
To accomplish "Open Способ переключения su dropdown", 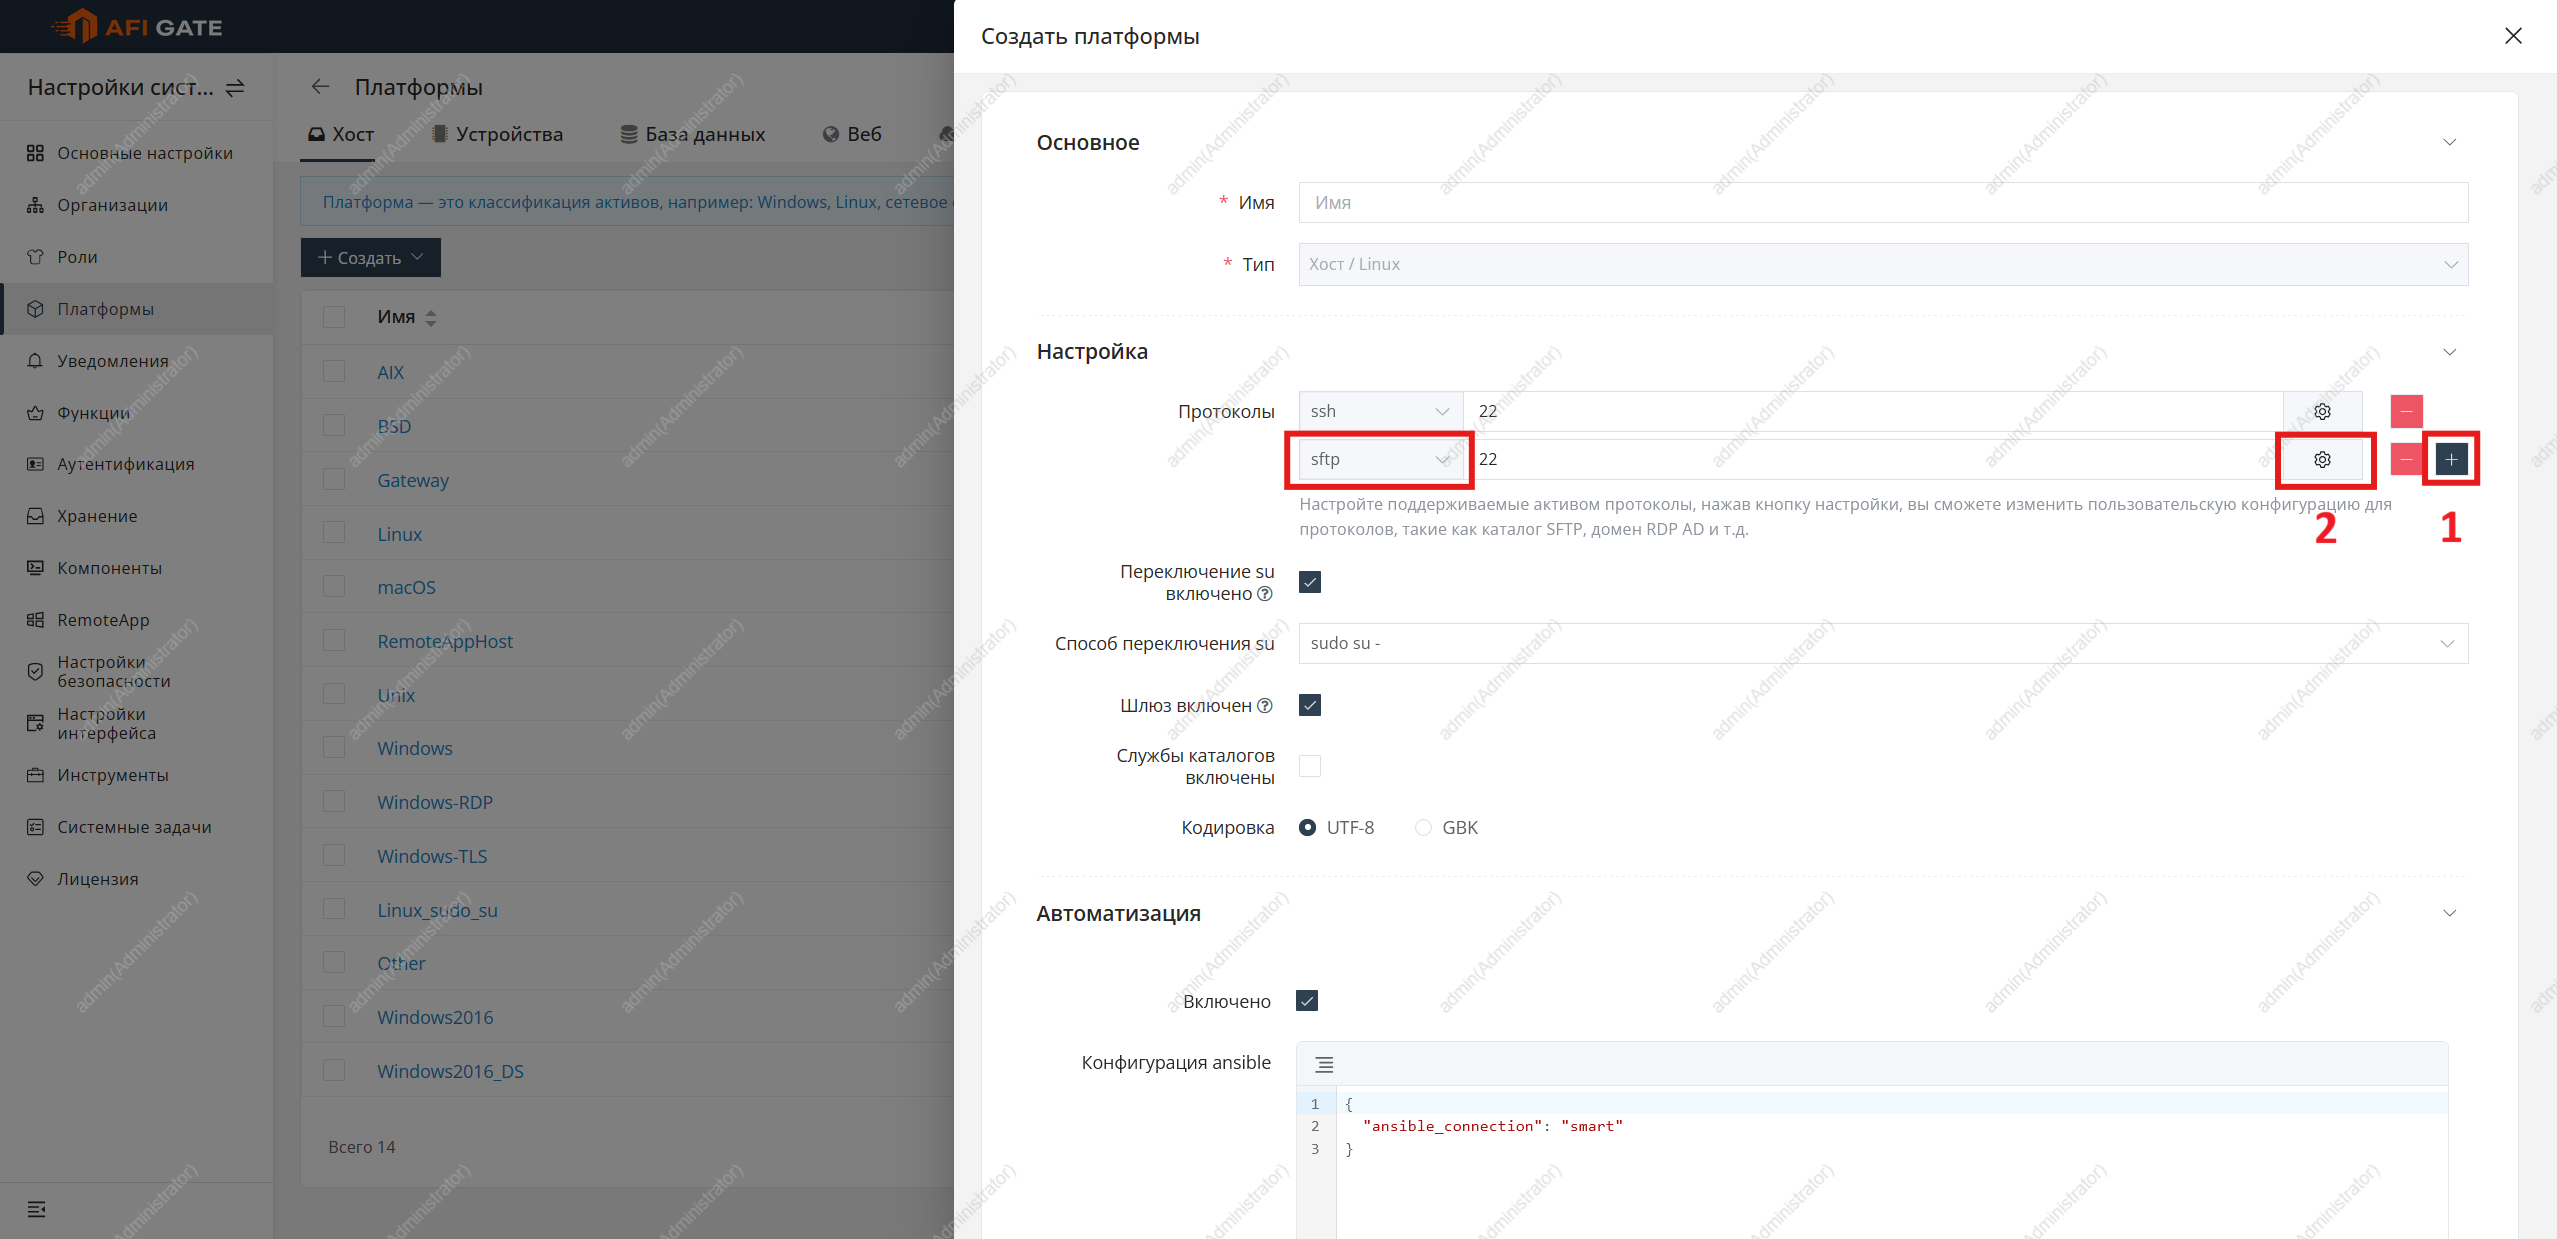I will point(1883,644).
